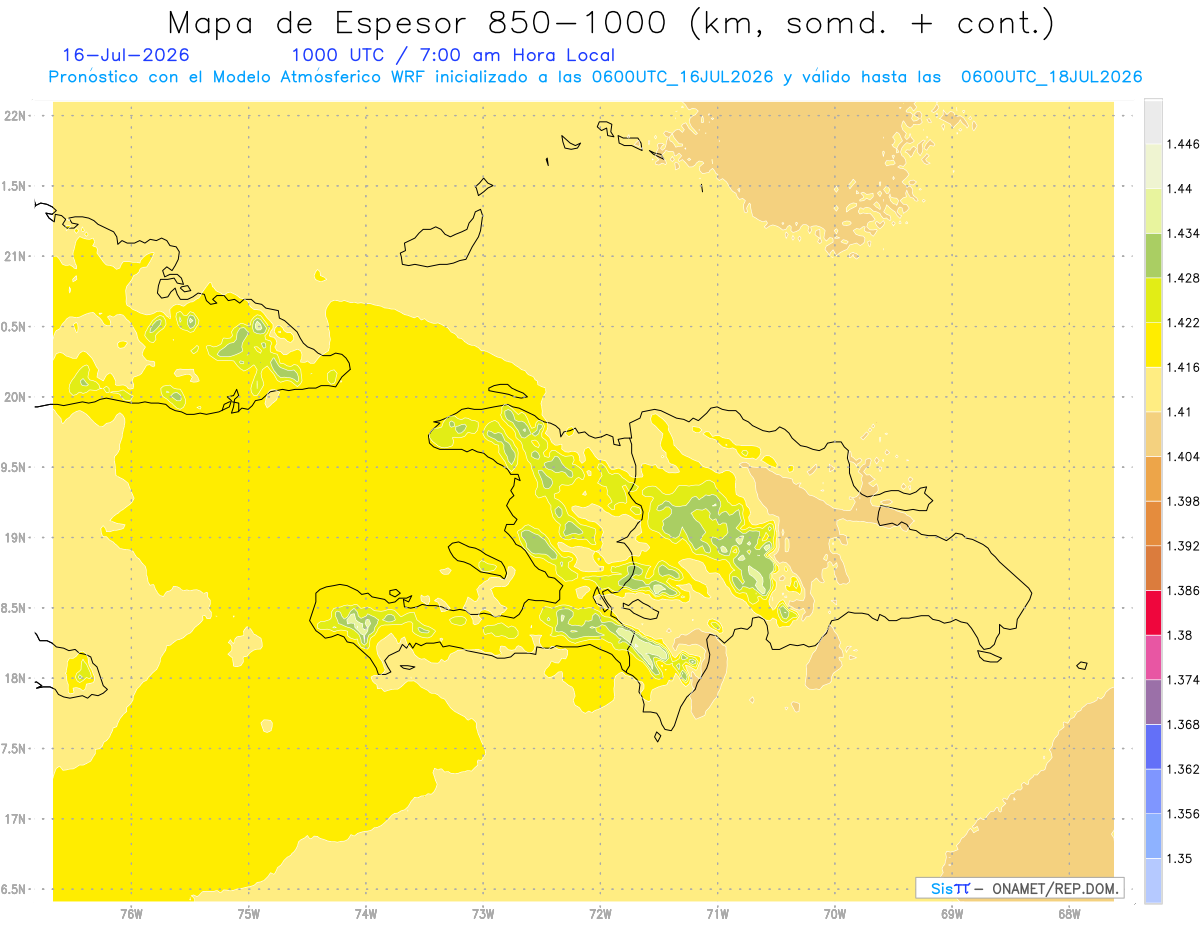Image resolution: width=1200 pixels, height=927 pixels.
Task: Click legend value '1.428'
Action: (1183, 278)
